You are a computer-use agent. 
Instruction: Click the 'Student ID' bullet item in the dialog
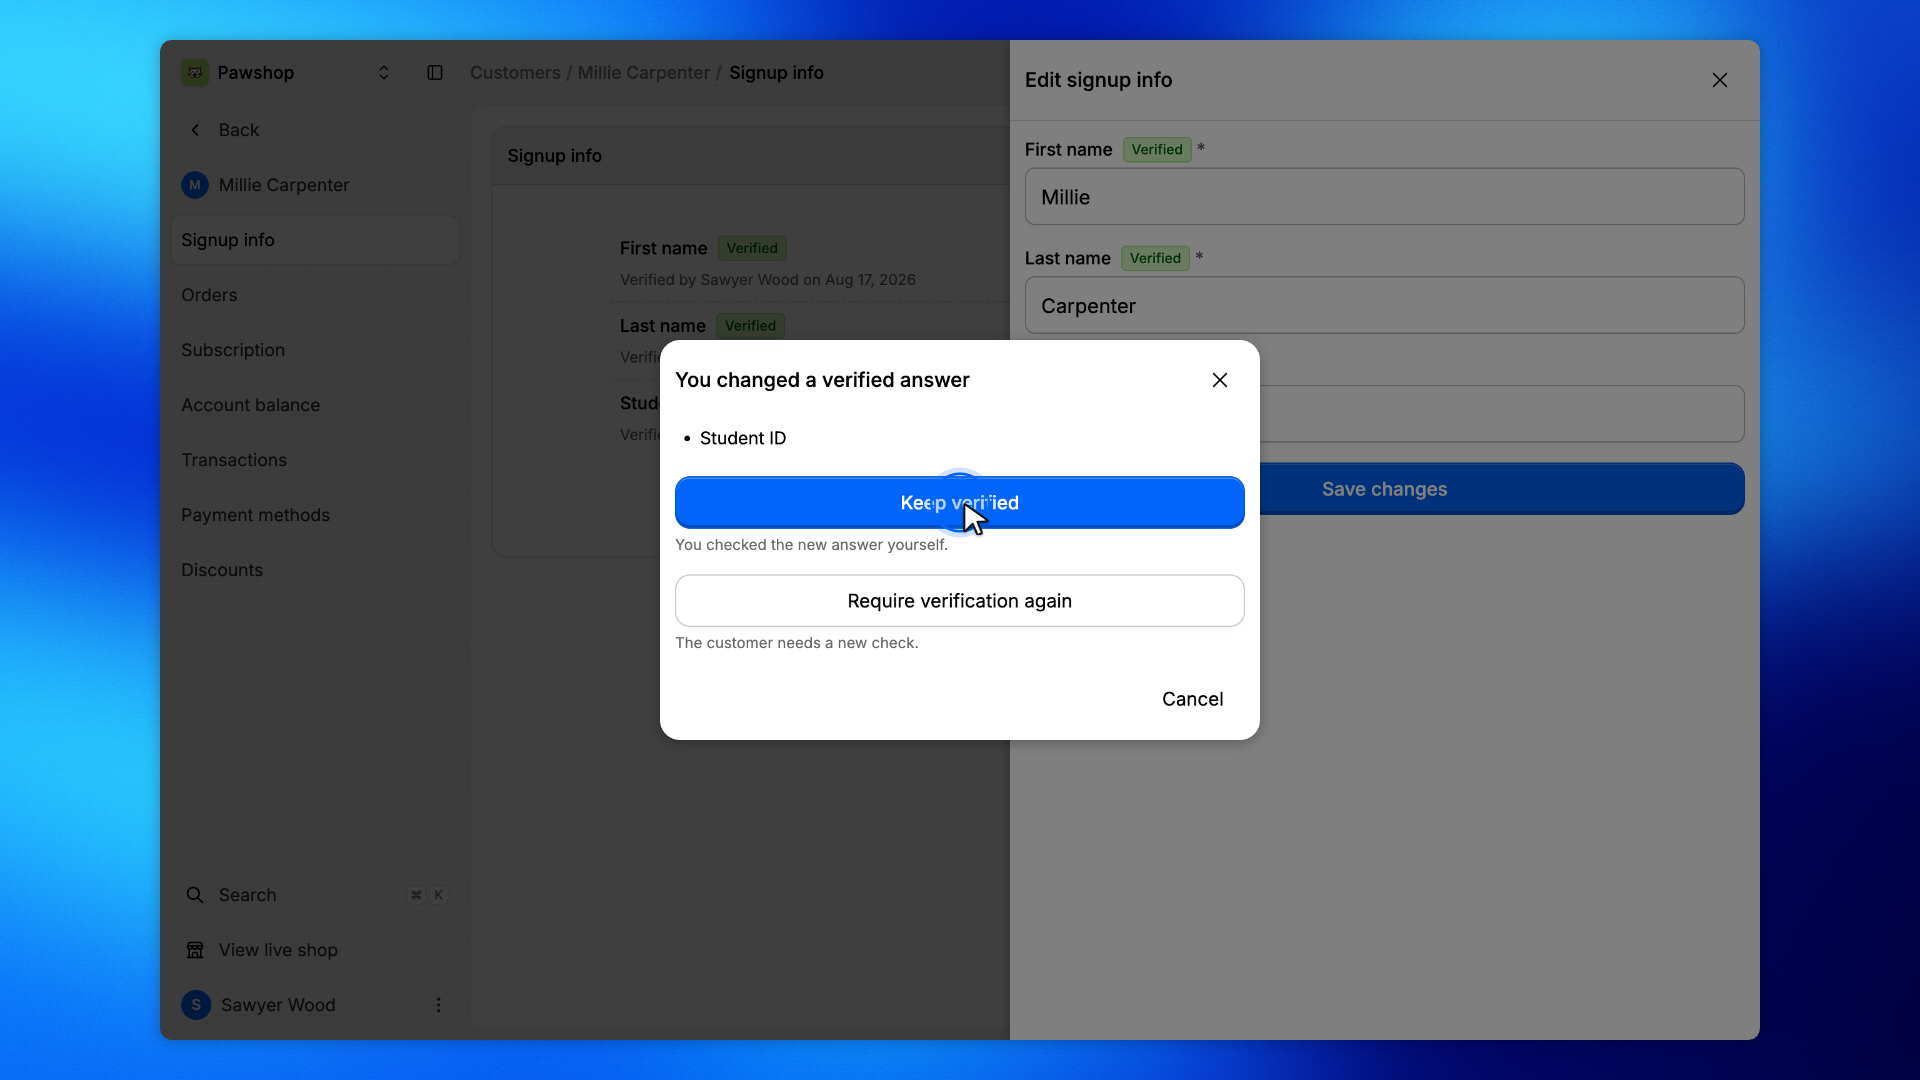click(x=743, y=438)
